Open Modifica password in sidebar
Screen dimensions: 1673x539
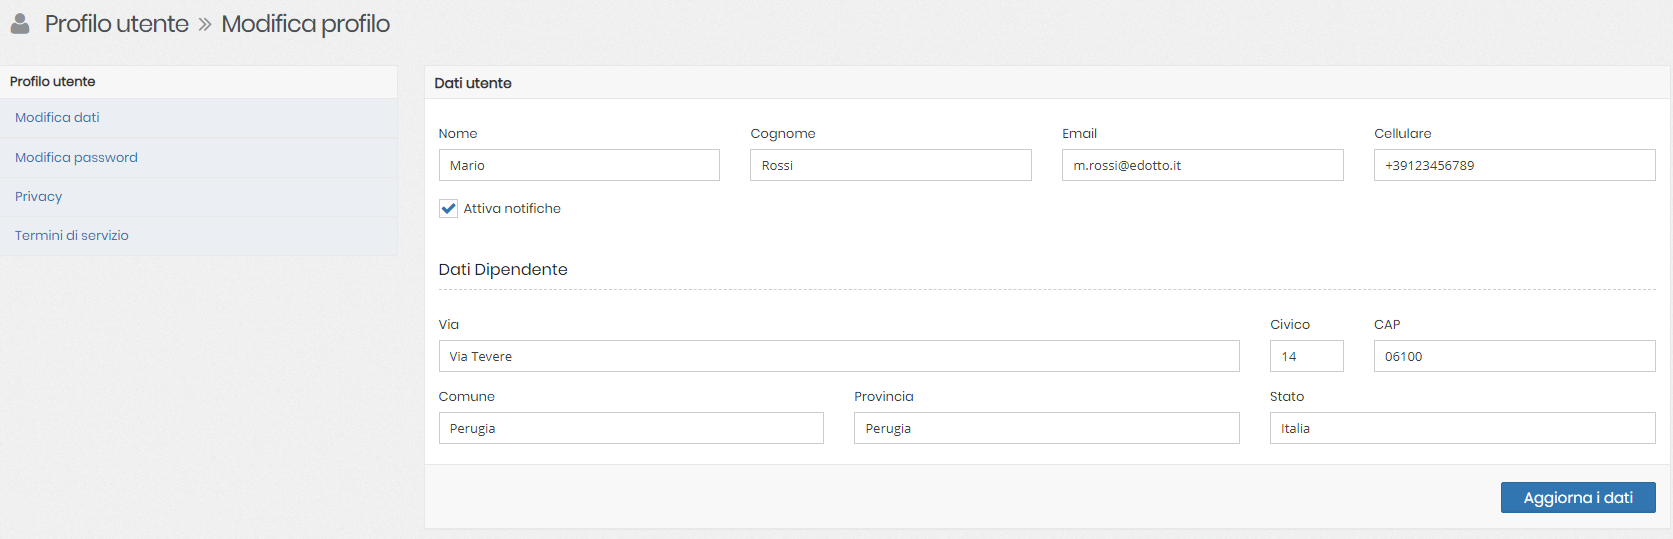76,158
